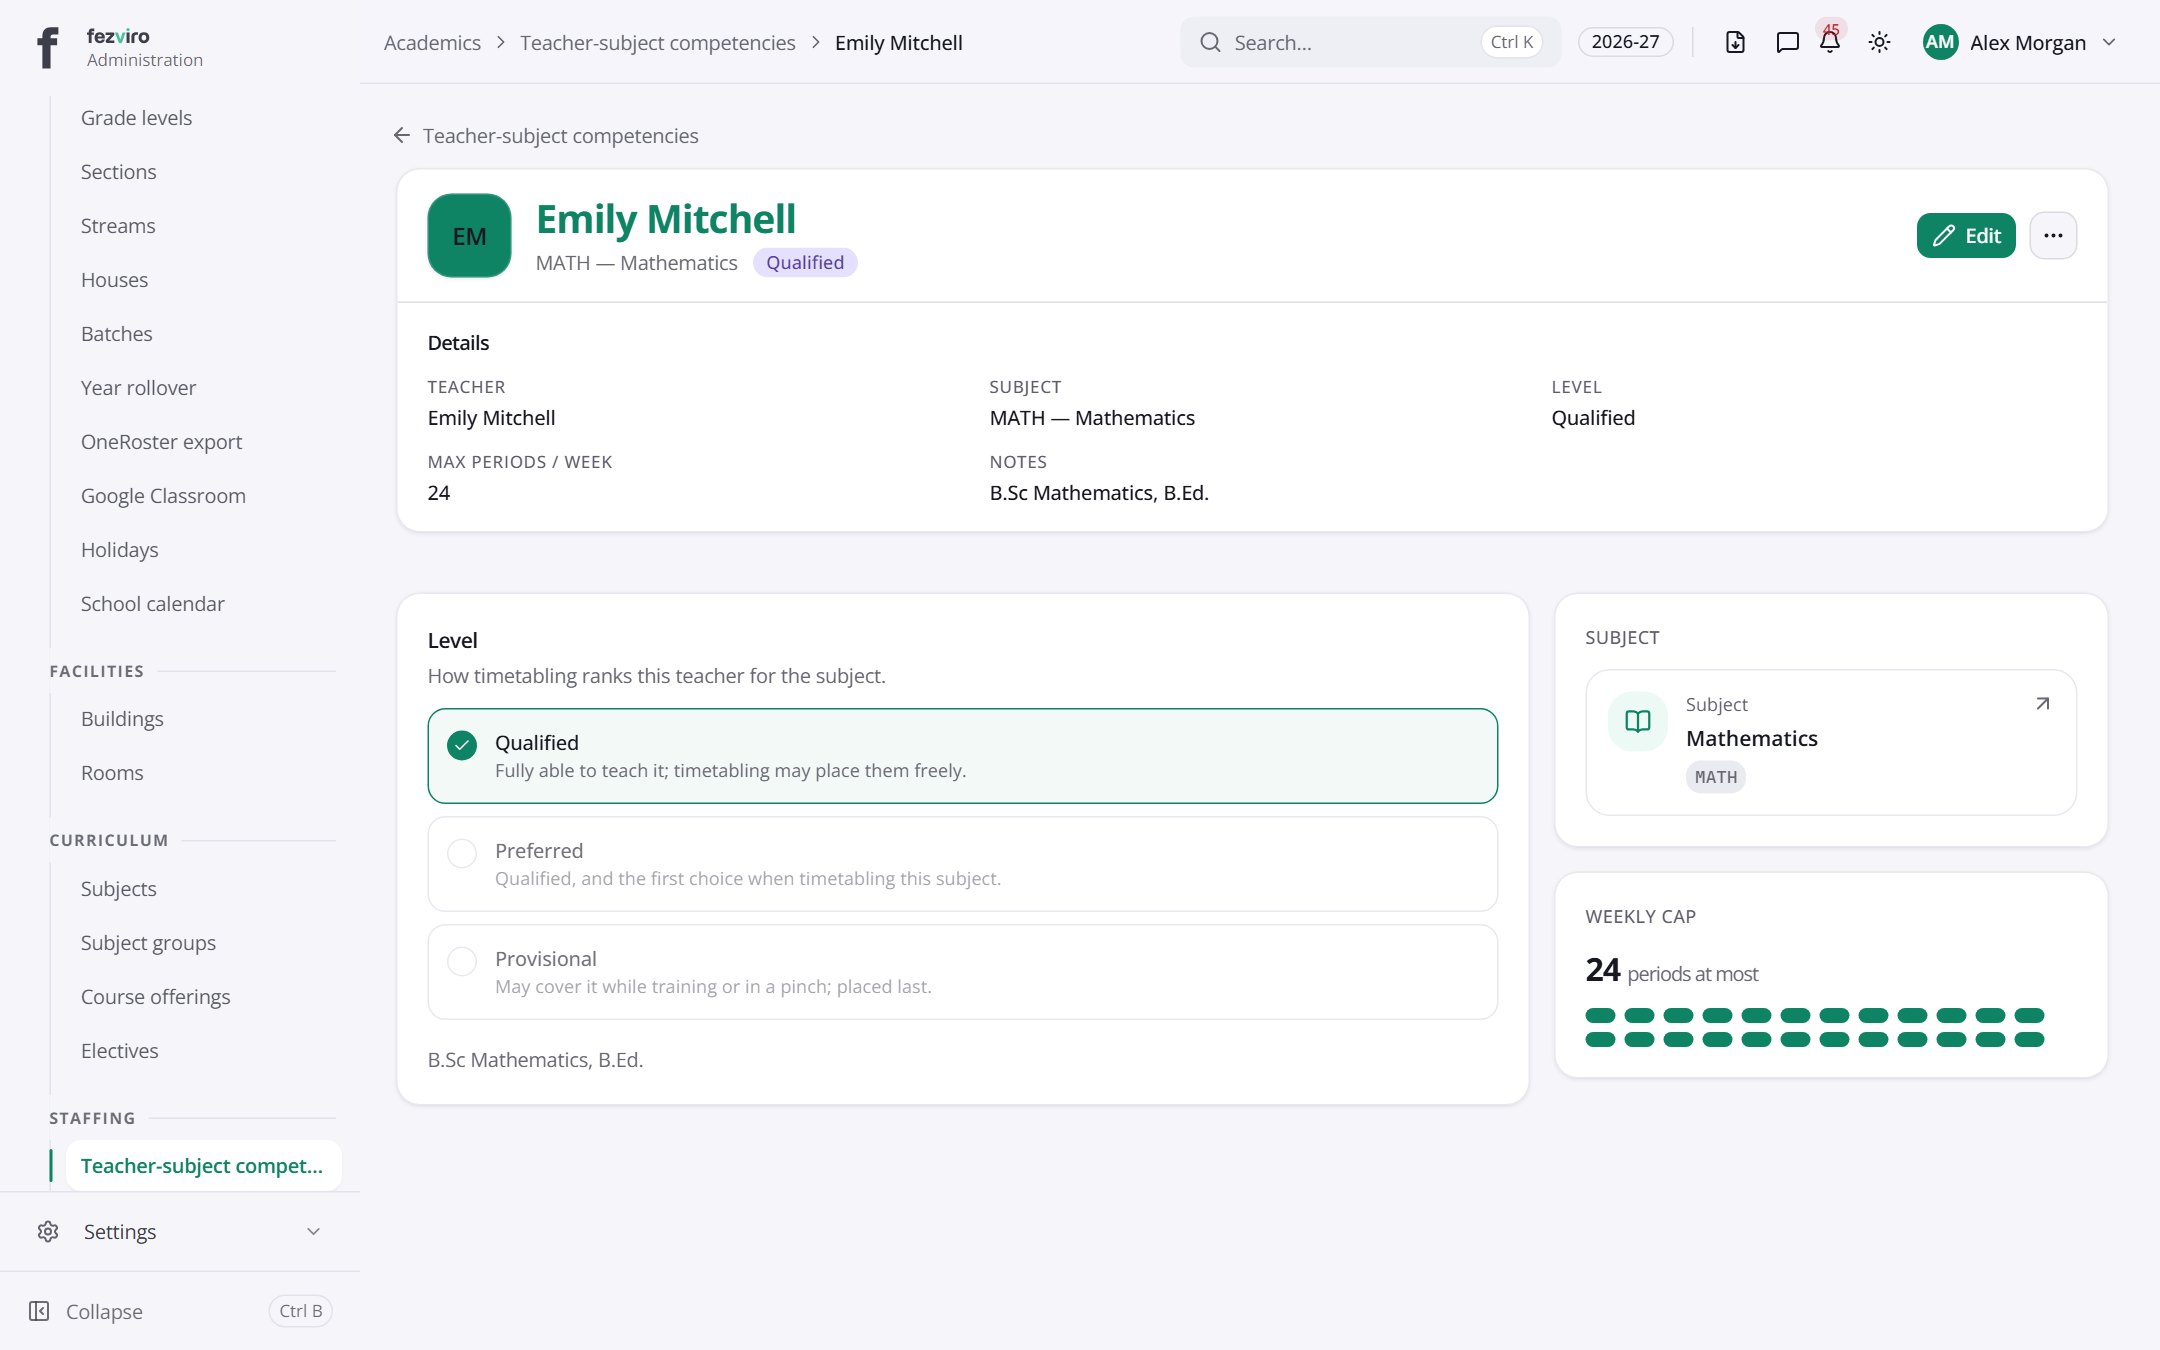Open OneRoster export sidebar item

[161, 442]
